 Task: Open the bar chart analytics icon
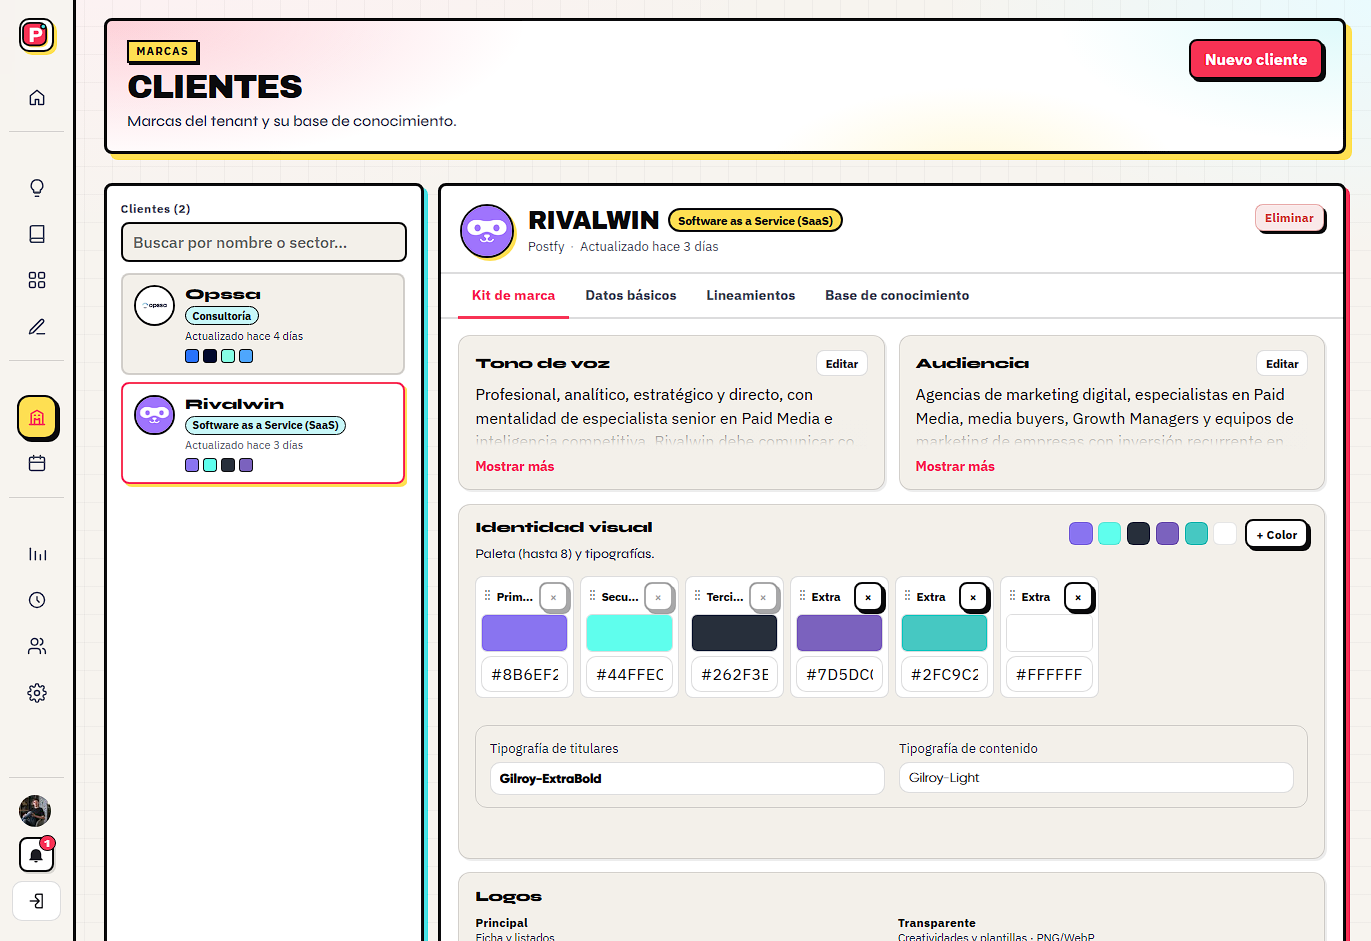pos(37,554)
